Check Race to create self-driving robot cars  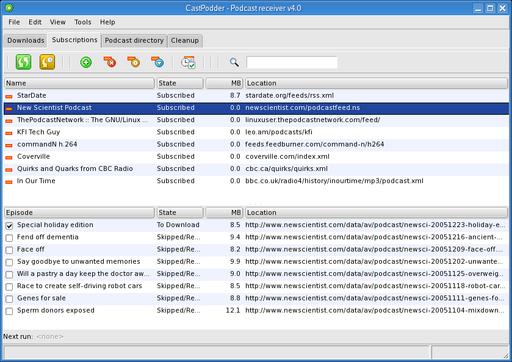9,287
